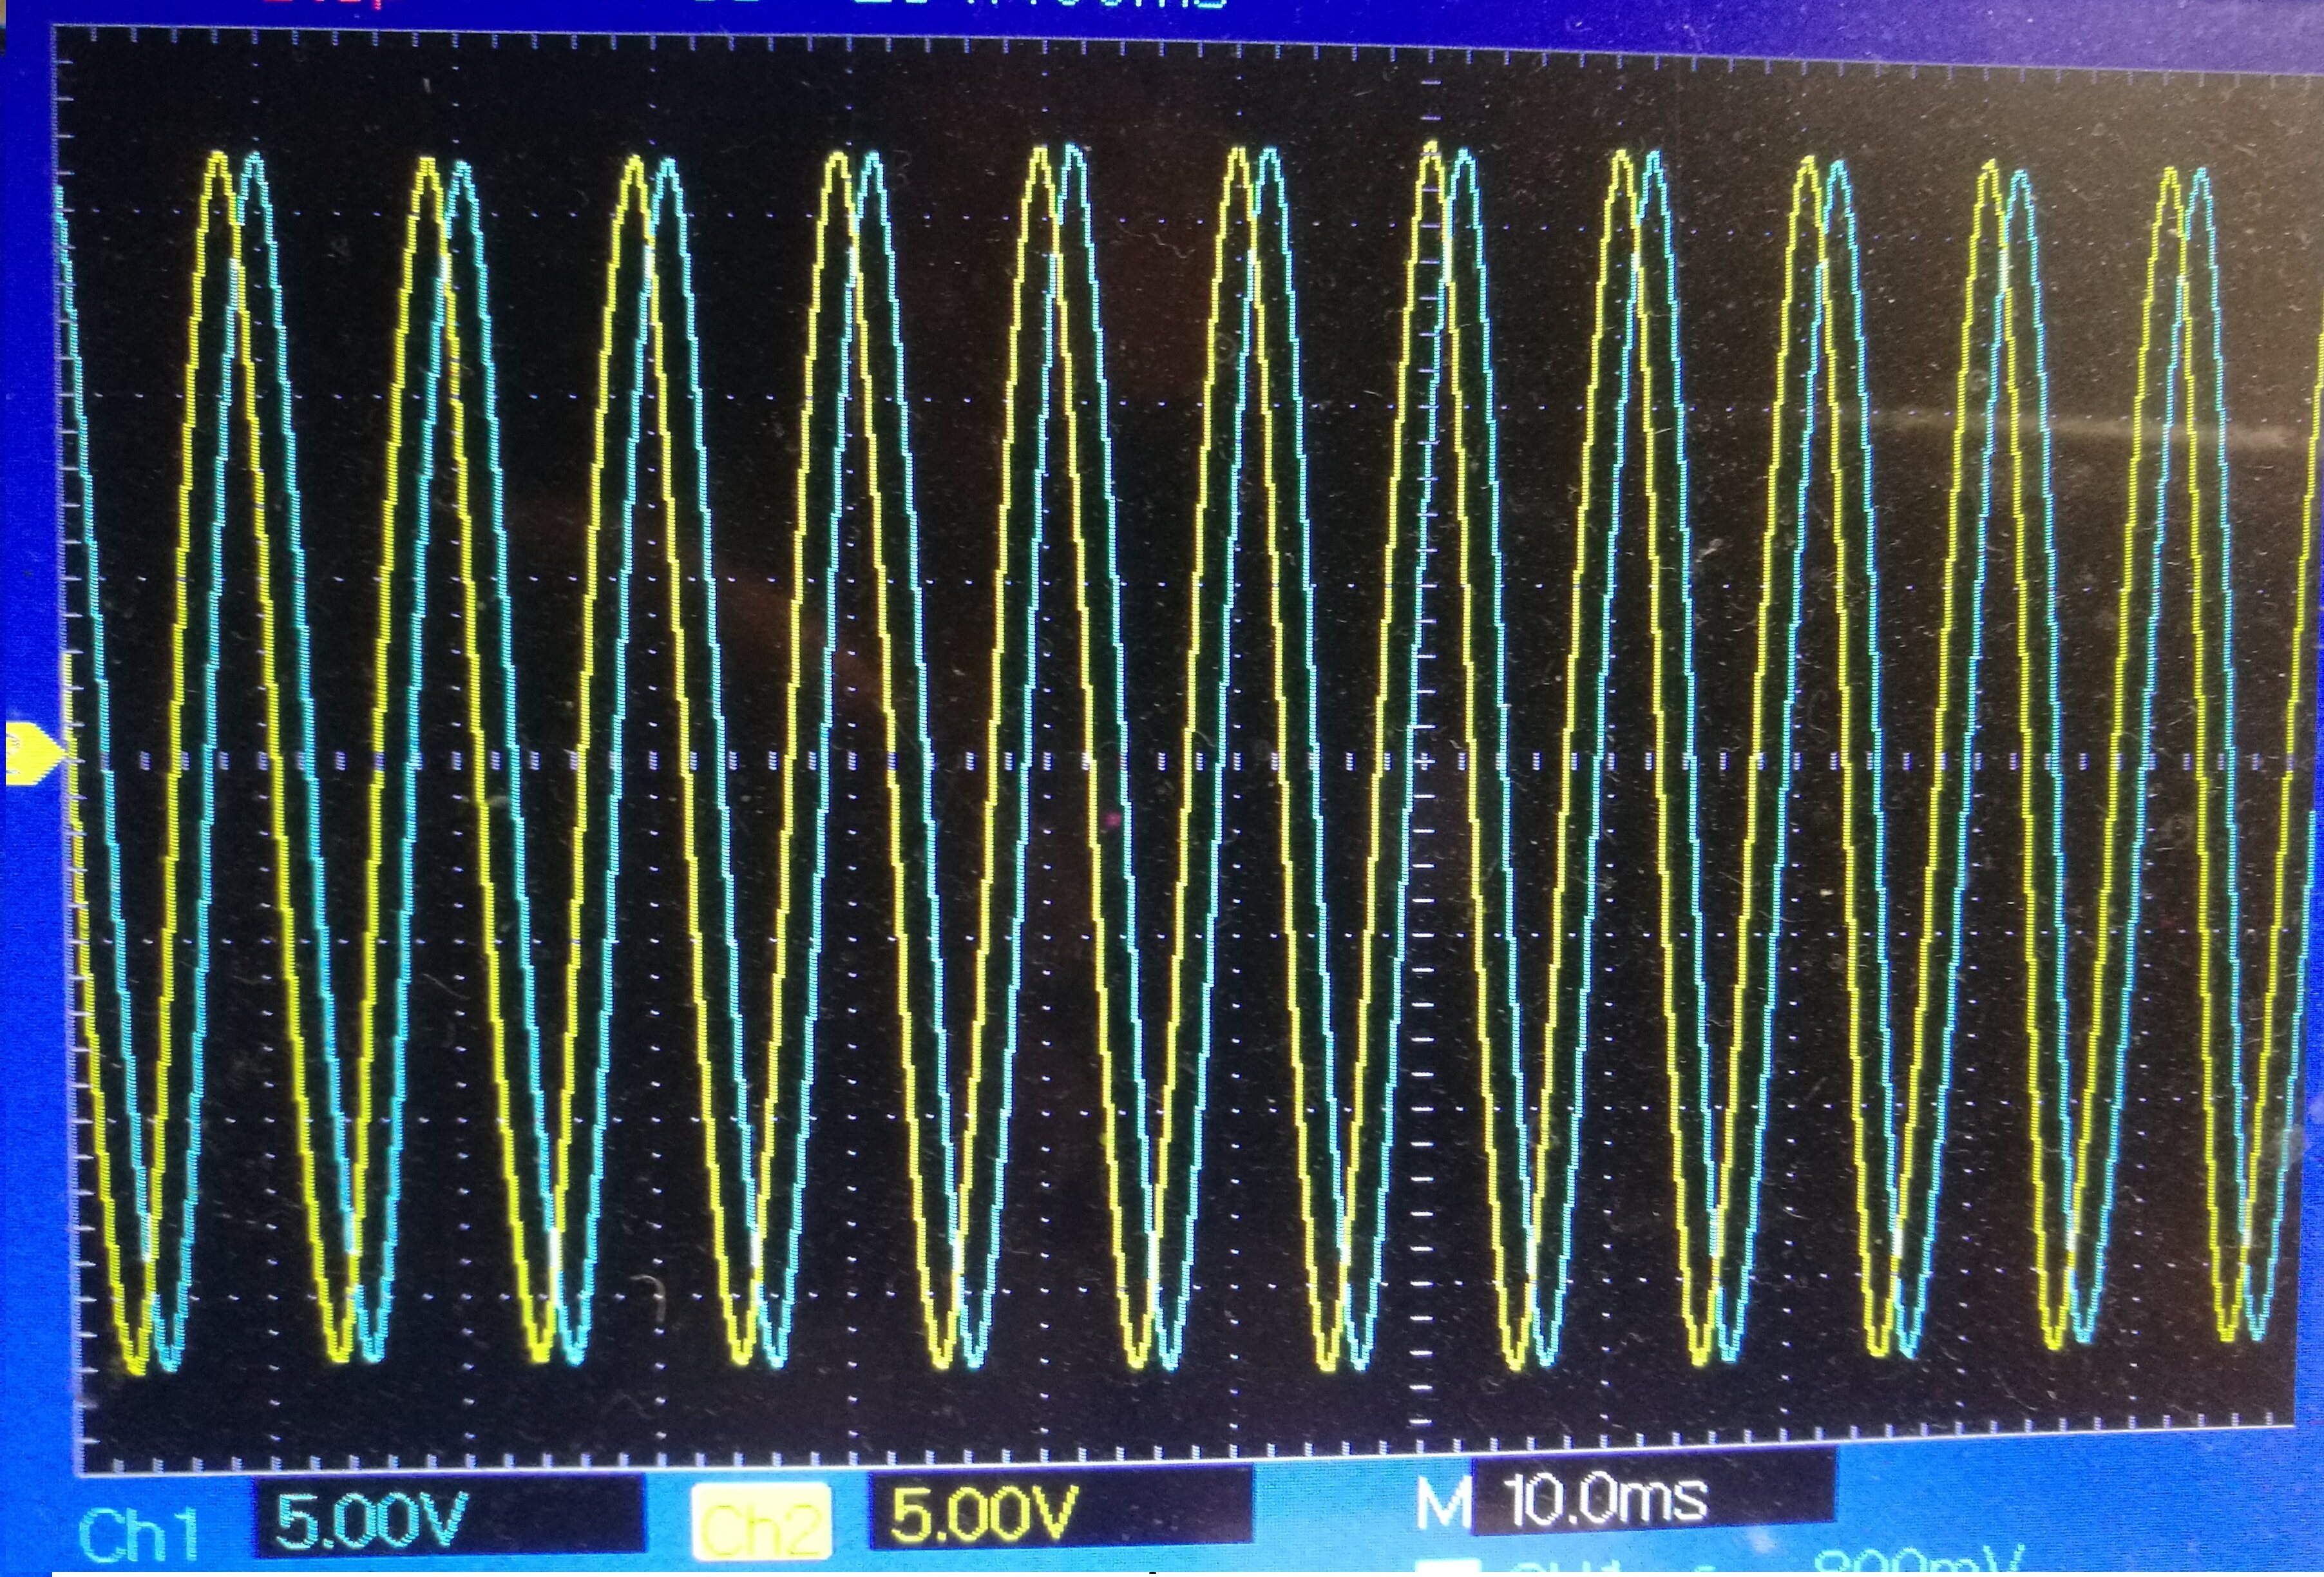Click the cyan time position readout at top
The width and height of the screenshot is (2324, 1577).
coord(1040,4)
